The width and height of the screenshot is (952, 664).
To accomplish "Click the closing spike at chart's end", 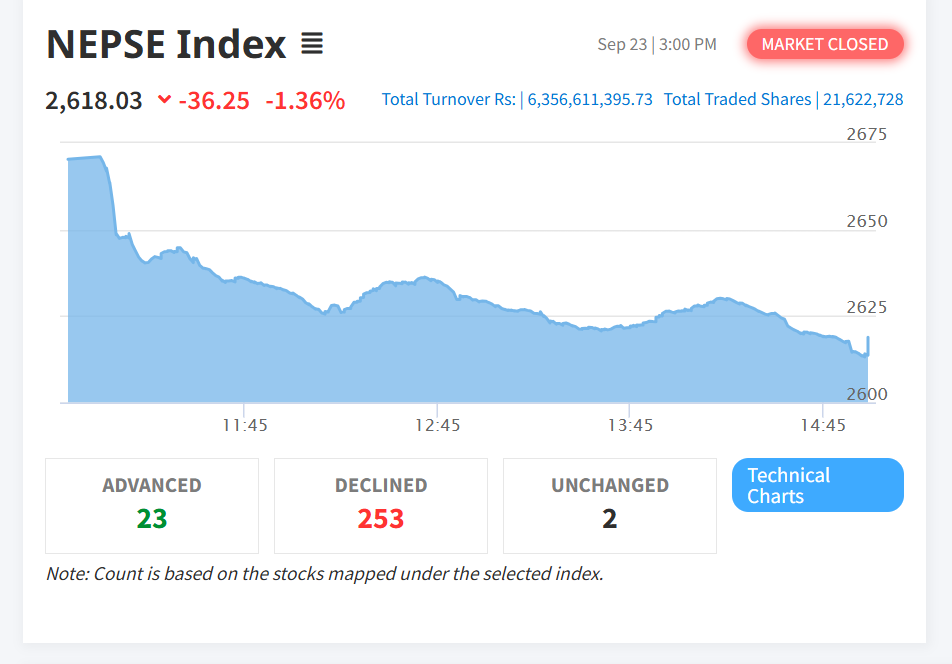I will [x=868, y=346].
